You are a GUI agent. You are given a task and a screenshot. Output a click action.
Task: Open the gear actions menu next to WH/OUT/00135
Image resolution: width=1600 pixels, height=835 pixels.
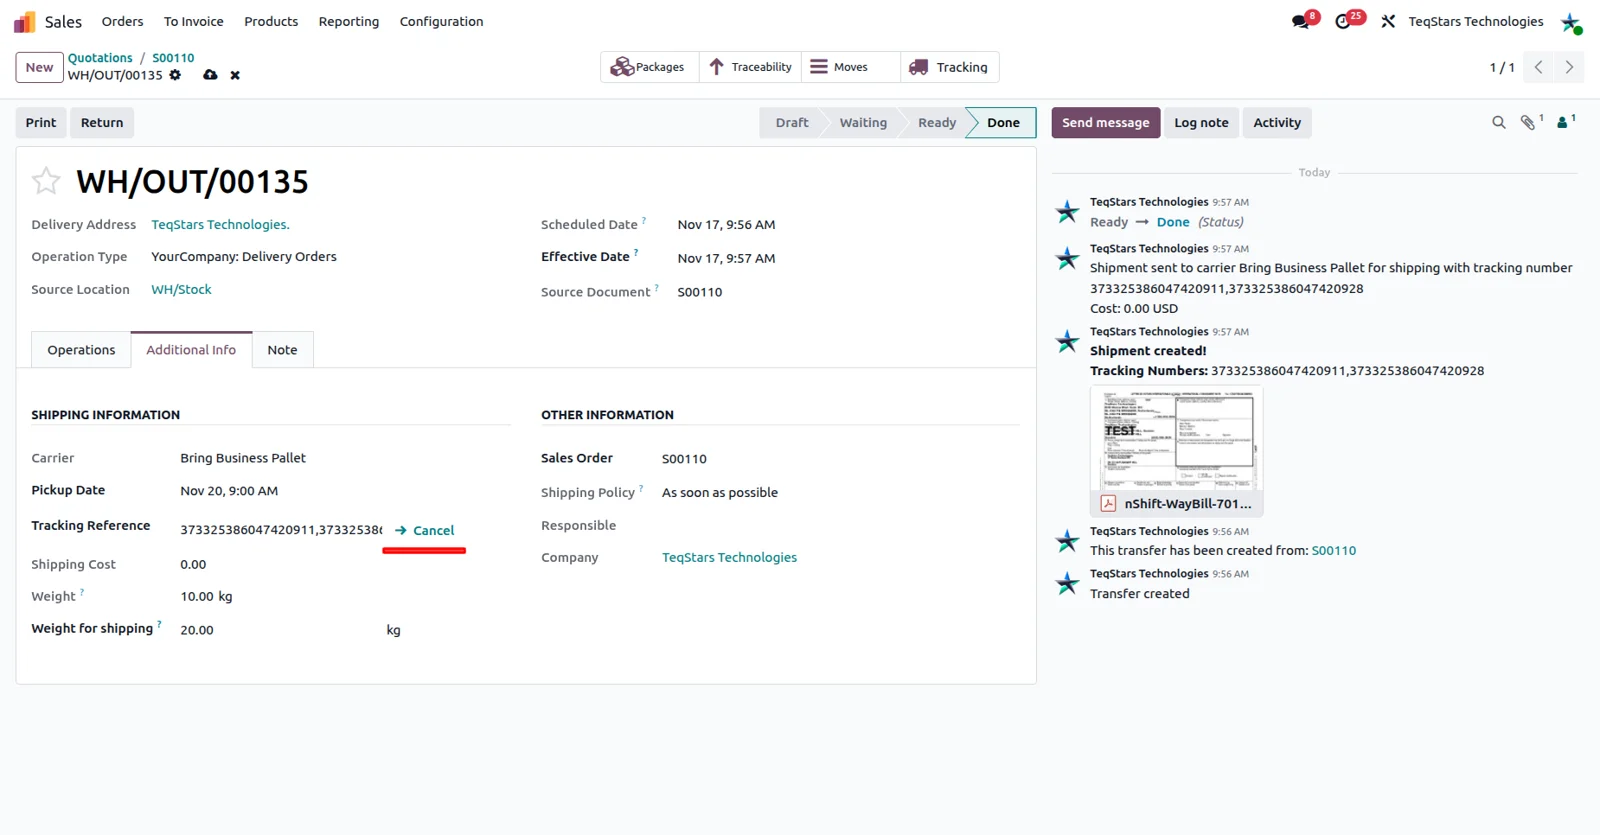click(x=175, y=75)
